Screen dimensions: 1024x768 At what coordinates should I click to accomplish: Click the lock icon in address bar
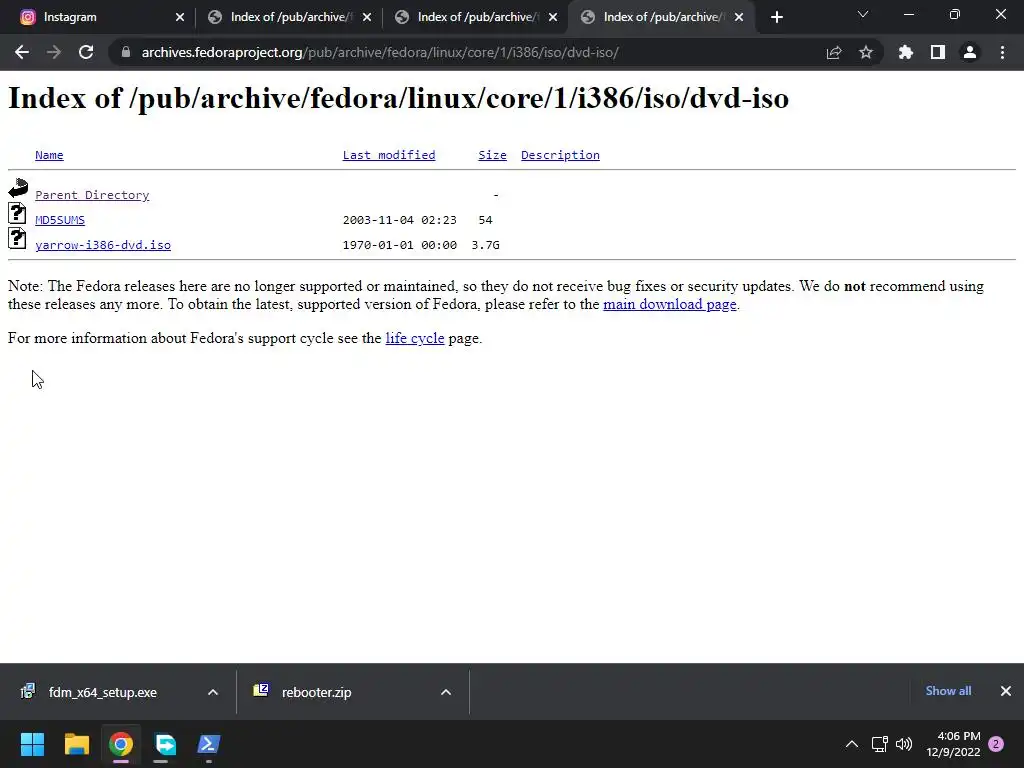click(126, 52)
